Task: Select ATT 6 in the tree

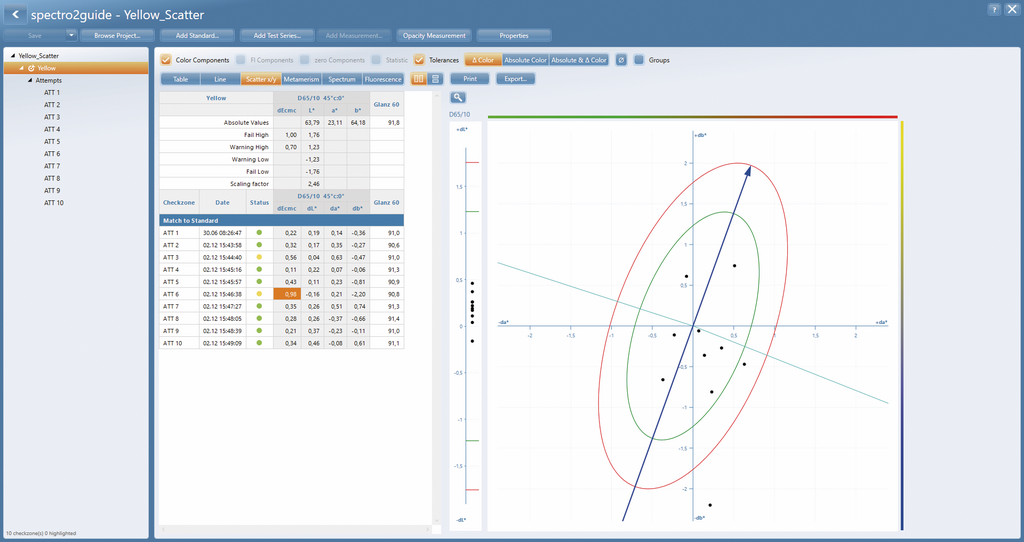Action: pos(52,154)
